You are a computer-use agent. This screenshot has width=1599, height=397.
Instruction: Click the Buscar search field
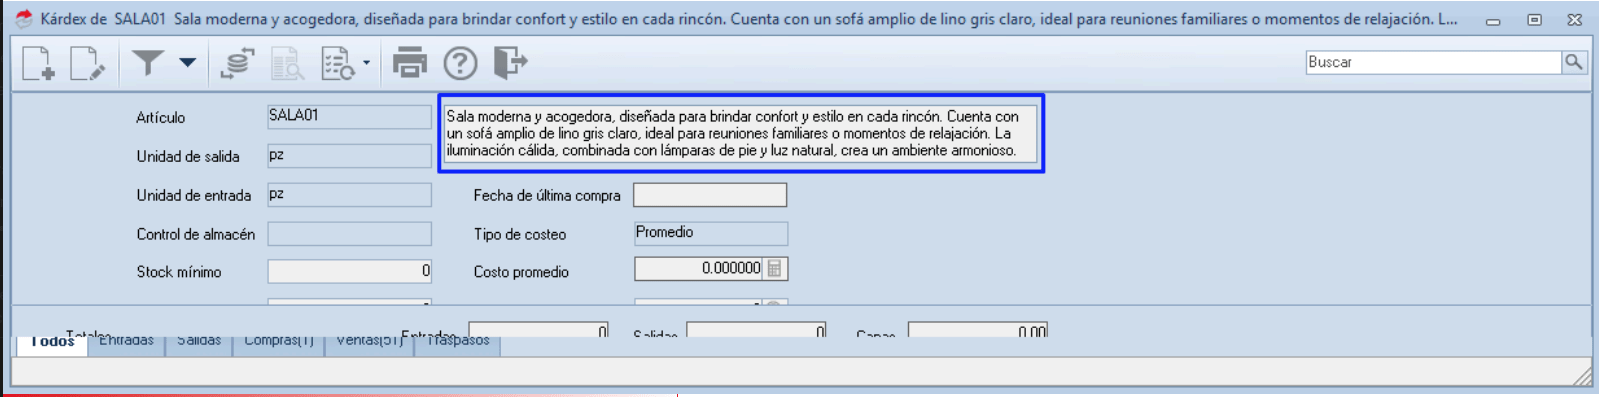[1434, 62]
